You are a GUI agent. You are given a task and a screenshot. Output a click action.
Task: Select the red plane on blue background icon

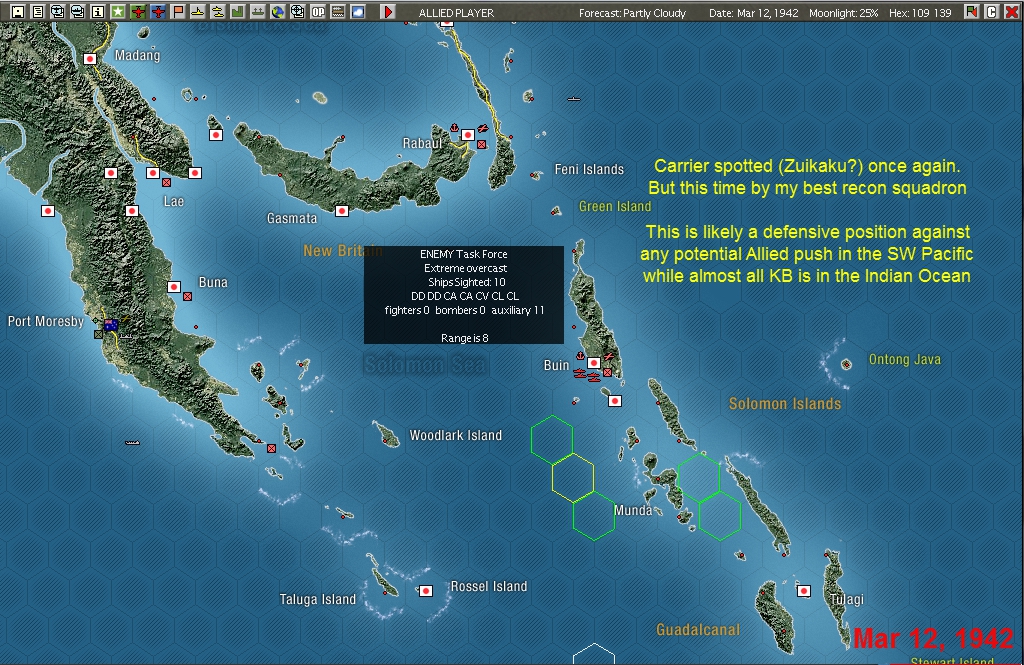(158, 12)
